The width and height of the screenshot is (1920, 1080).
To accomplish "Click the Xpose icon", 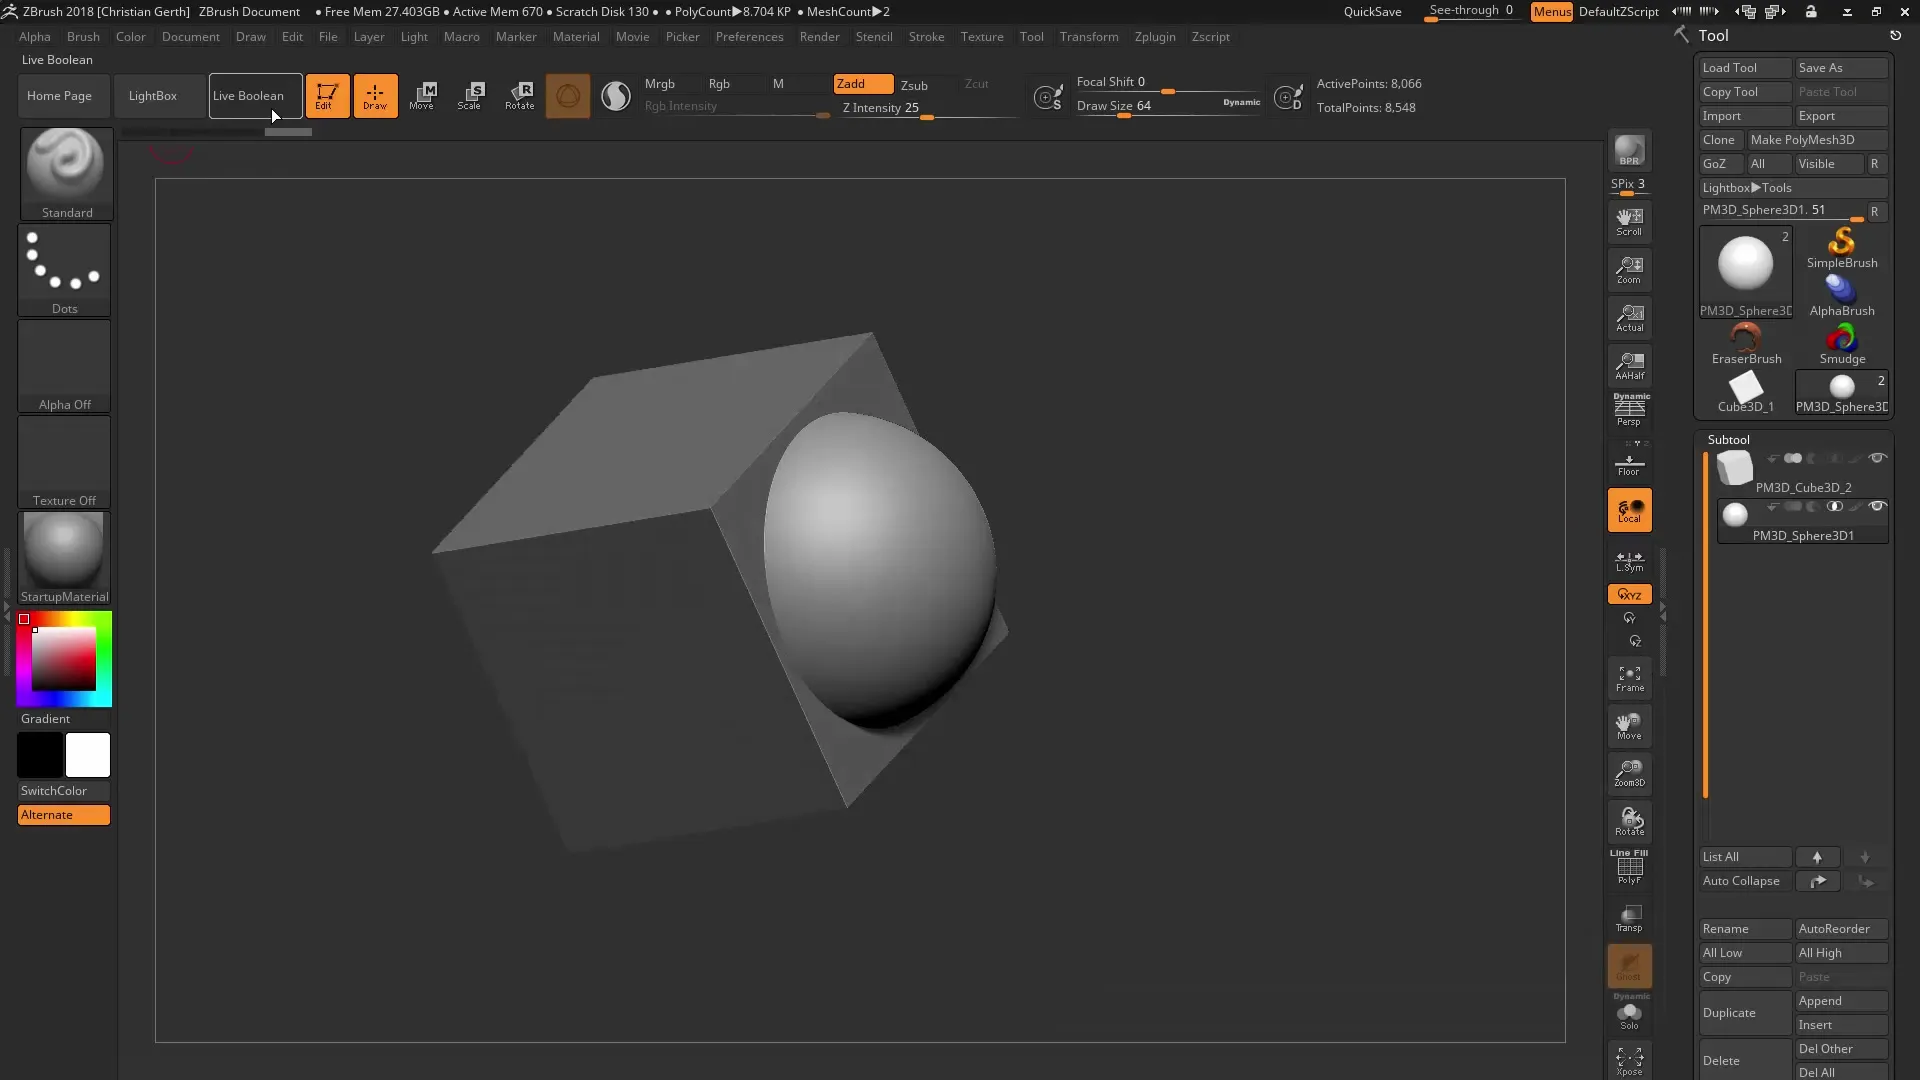I will coord(1629,1061).
